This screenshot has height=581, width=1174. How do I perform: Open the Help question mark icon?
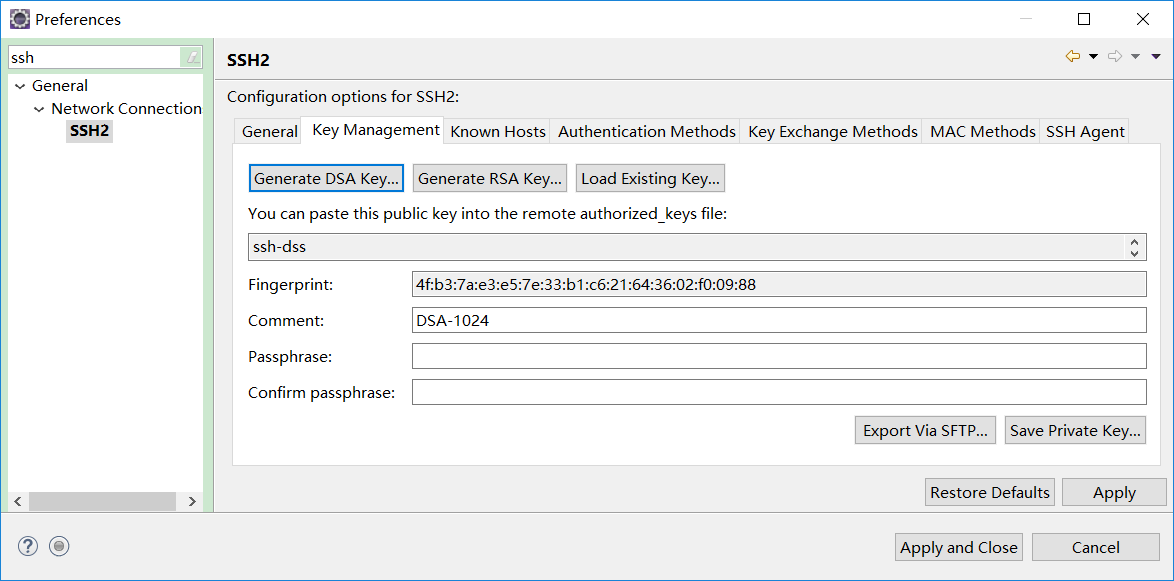pos(28,546)
